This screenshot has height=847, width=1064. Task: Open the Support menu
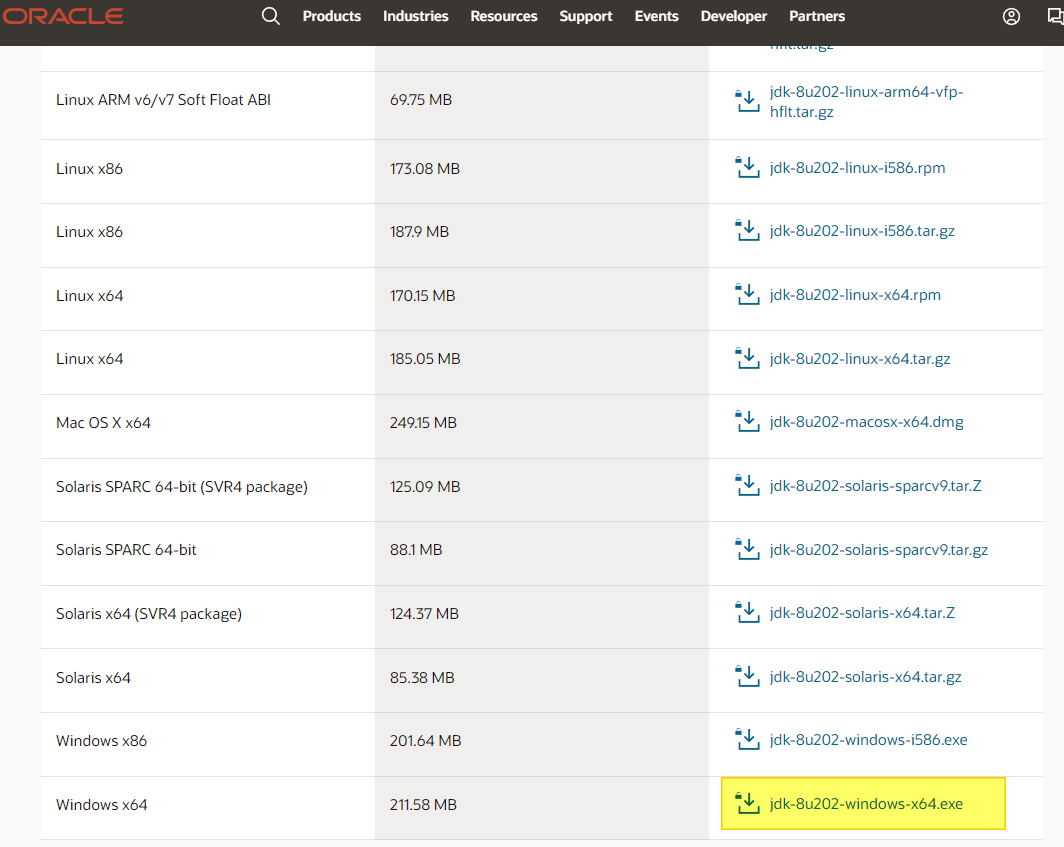coord(586,16)
